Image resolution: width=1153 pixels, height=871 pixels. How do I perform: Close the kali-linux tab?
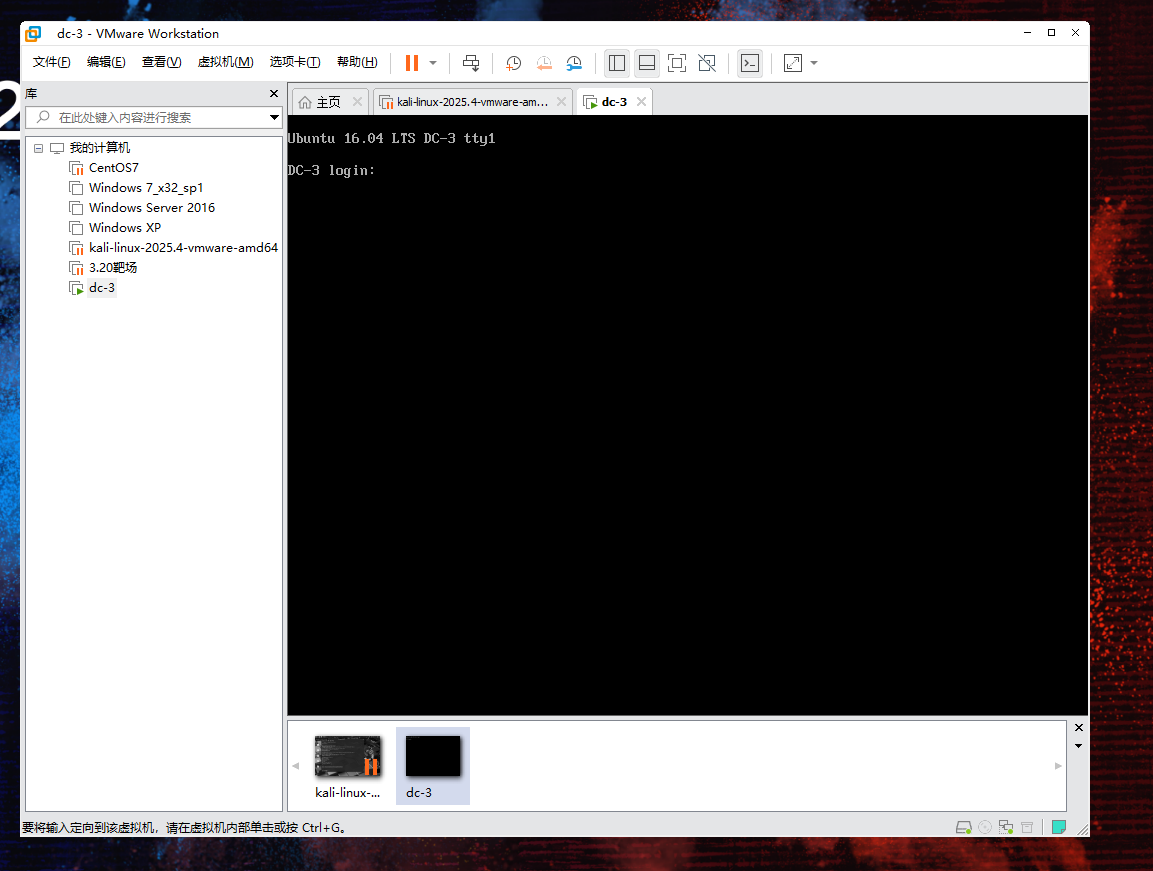pos(562,102)
